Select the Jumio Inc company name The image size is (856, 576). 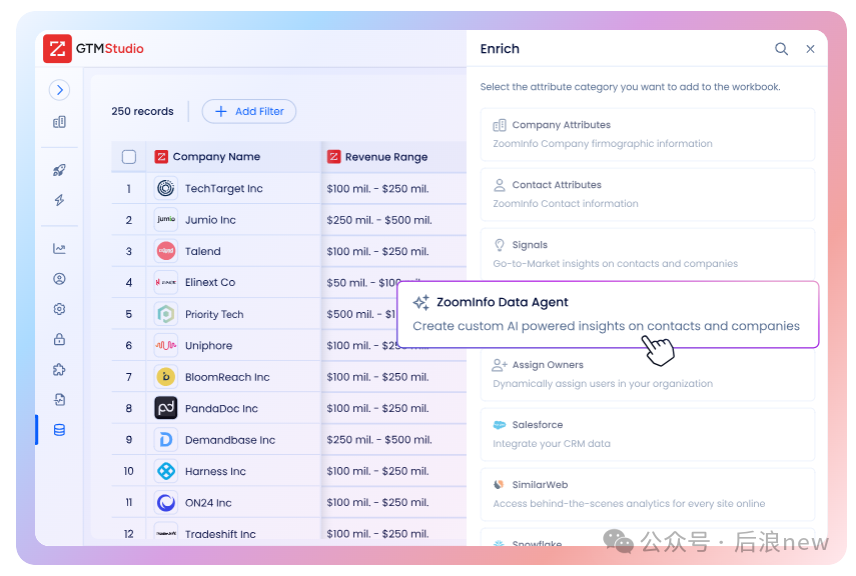[x=210, y=220]
